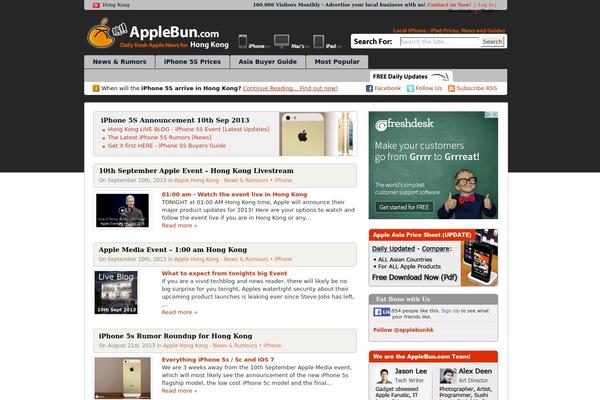Click the Twitter Follow Us bird icon

(x=410, y=88)
